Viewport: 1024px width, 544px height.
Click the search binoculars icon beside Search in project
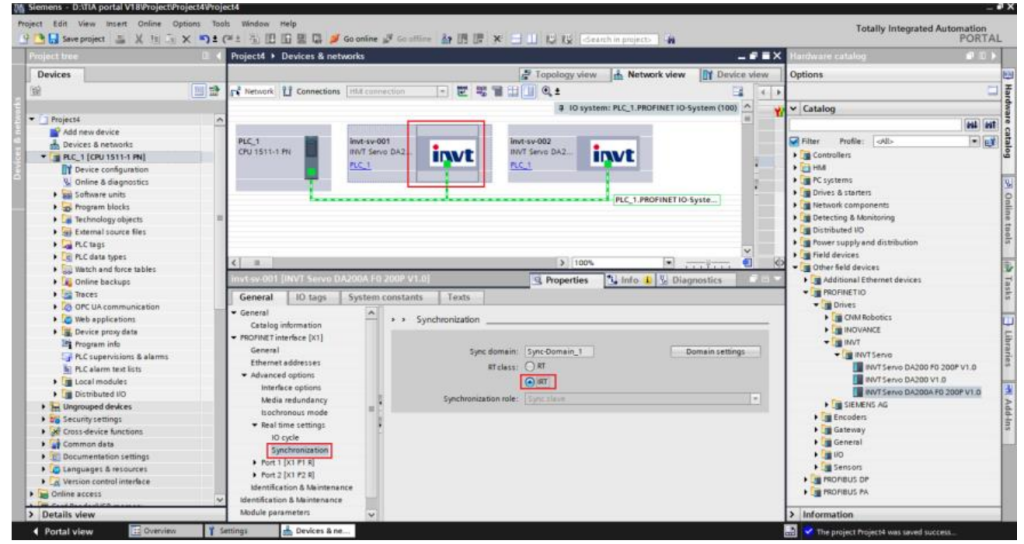(x=670, y=39)
